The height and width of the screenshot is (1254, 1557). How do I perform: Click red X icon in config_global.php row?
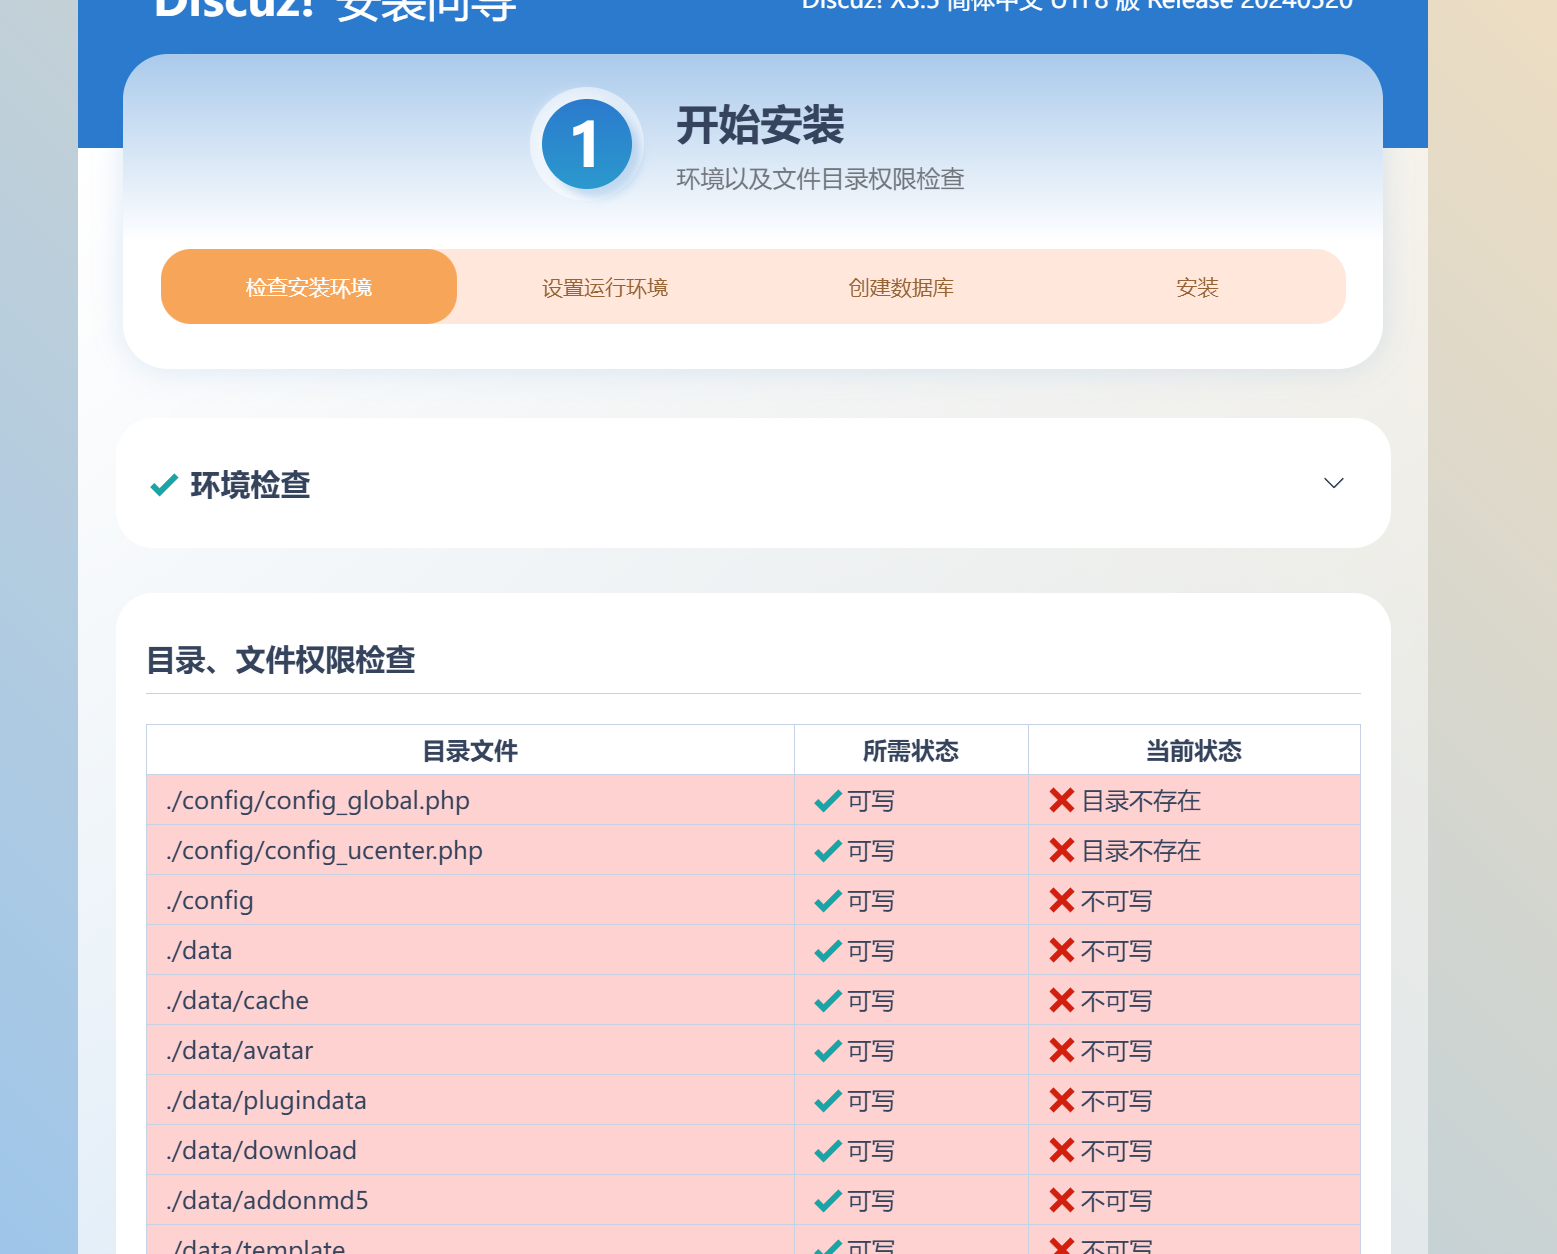[1062, 800]
